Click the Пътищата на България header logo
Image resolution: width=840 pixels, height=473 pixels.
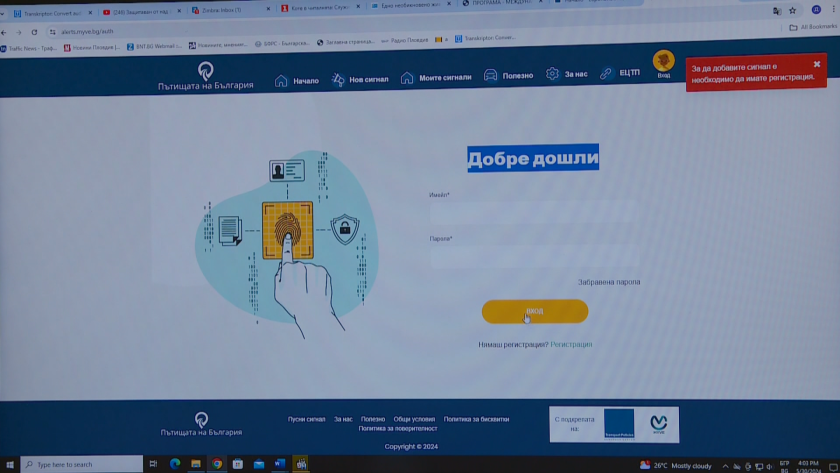point(205,76)
